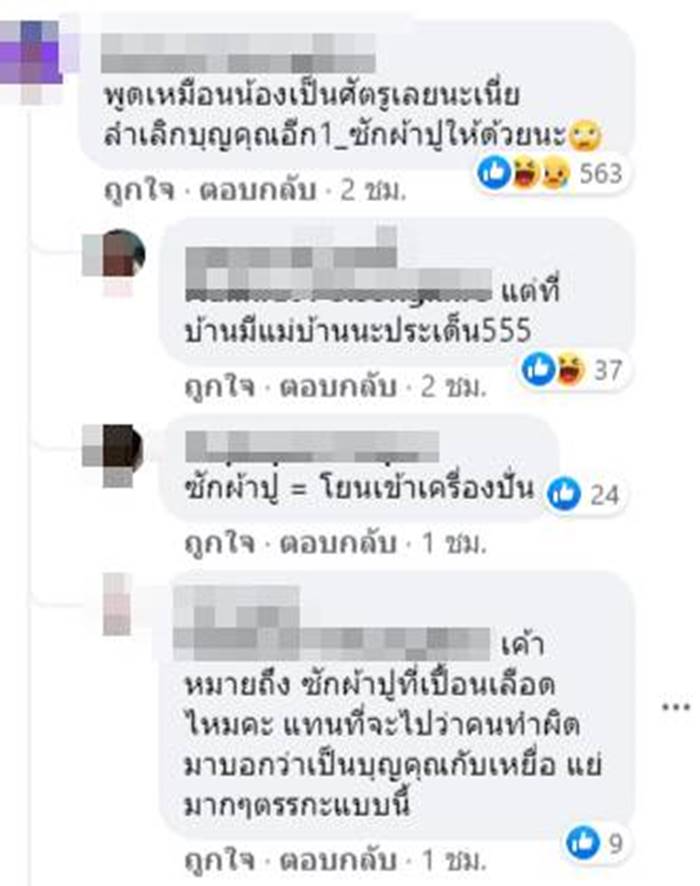
Task: Click the 2 ชม. timestamp of the top comment
Action: pyautogui.click(x=373, y=191)
